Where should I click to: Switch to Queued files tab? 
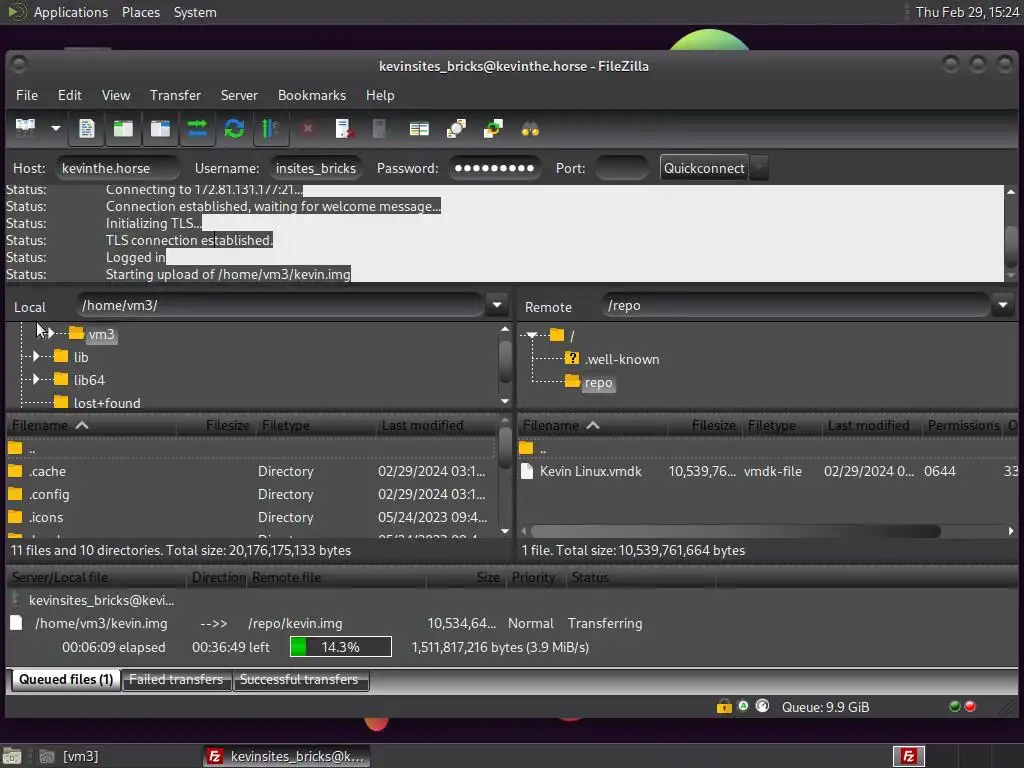coord(66,680)
